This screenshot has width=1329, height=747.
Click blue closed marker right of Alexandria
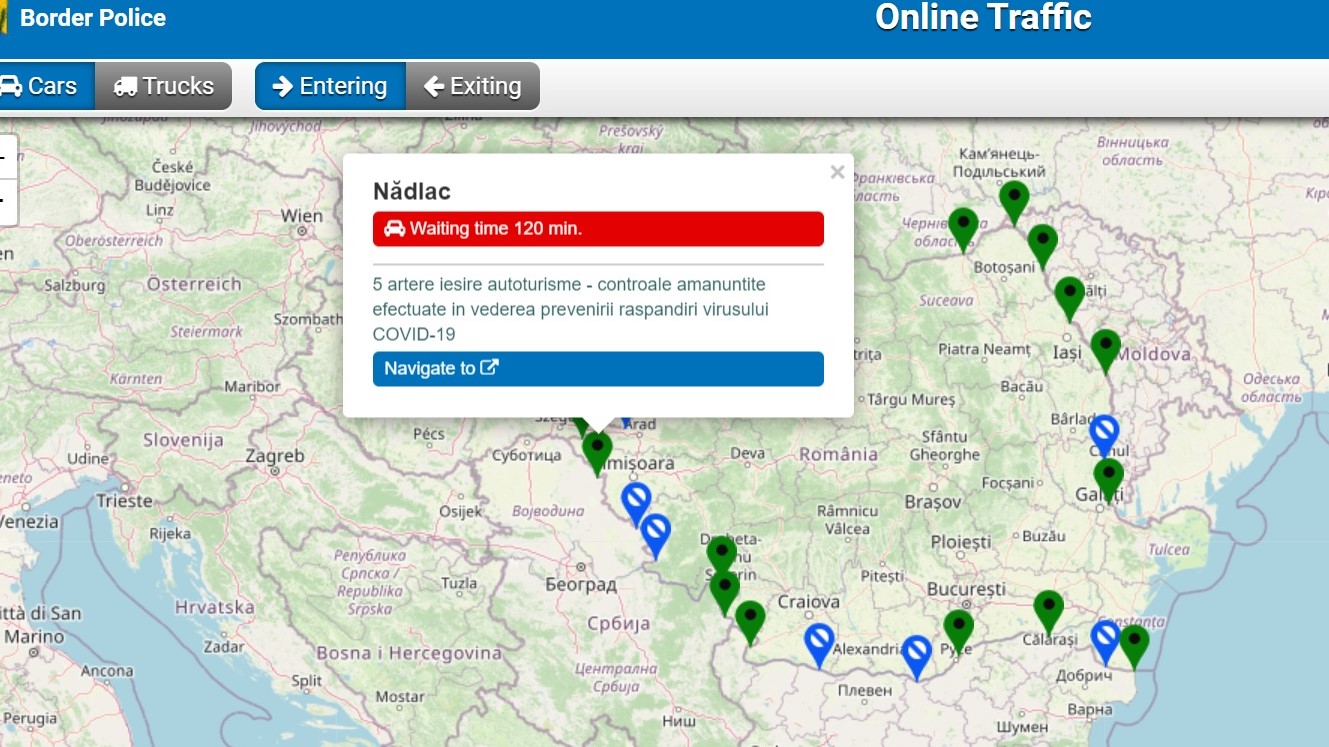[916, 653]
